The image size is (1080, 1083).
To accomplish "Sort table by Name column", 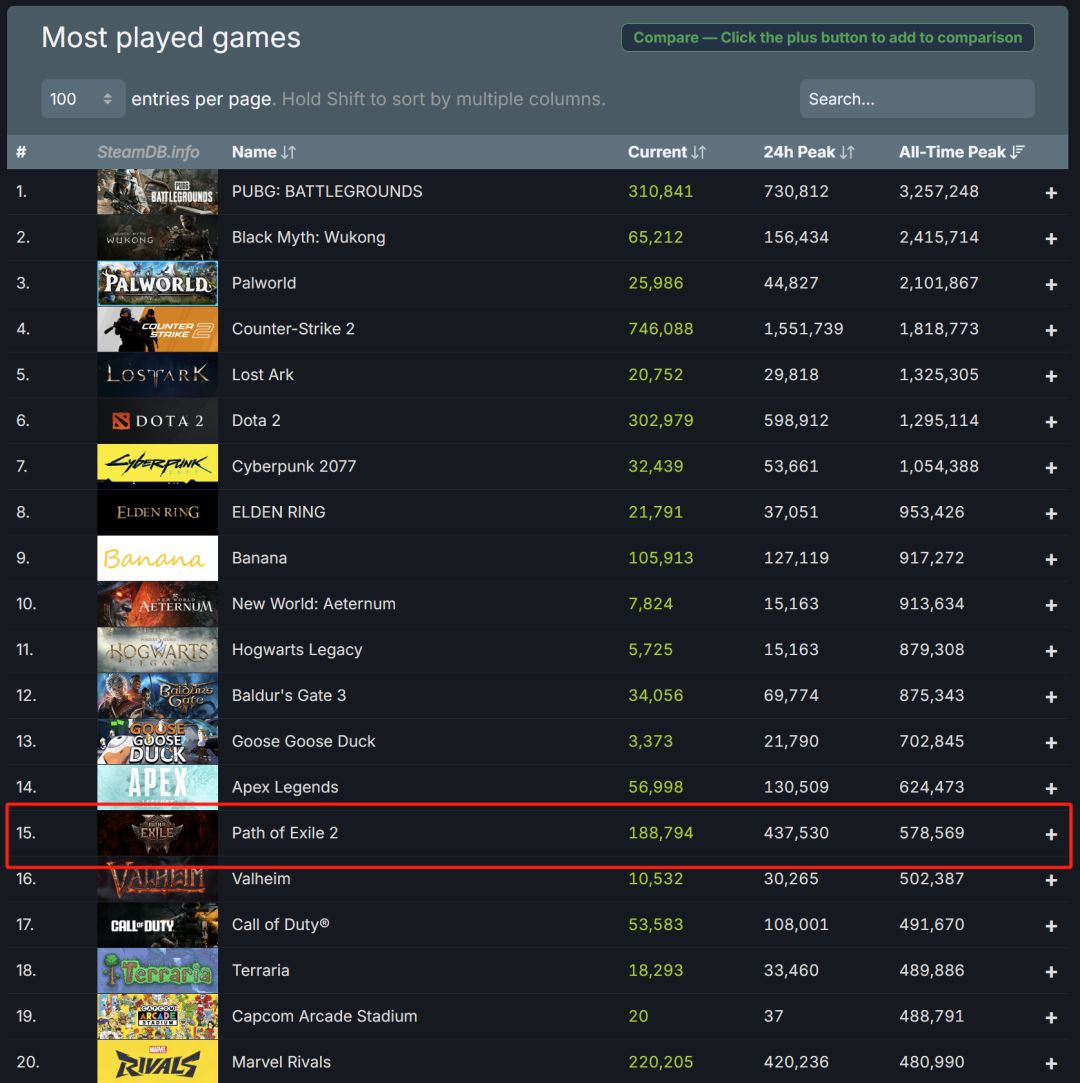I will pyautogui.click(x=264, y=152).
